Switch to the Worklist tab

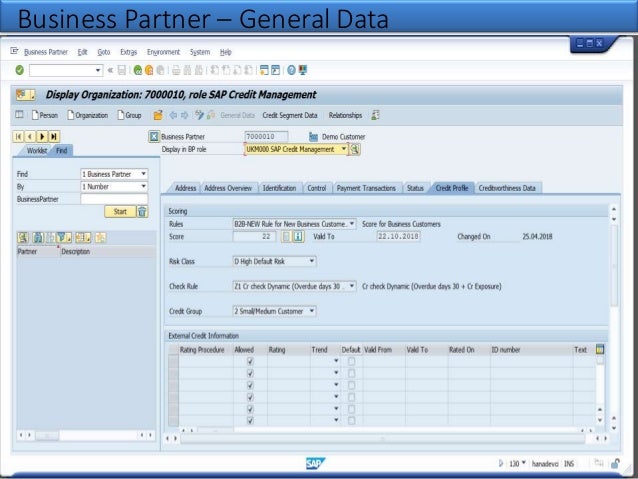pyautogui.click(x=37, y=151)
